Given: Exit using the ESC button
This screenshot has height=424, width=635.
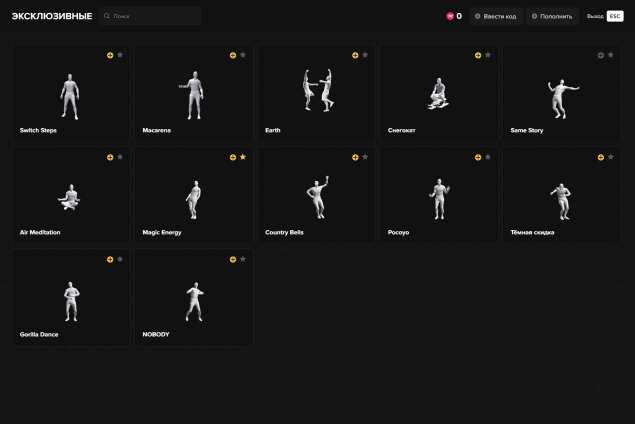Looking at the screenshot, I should 614,16.
